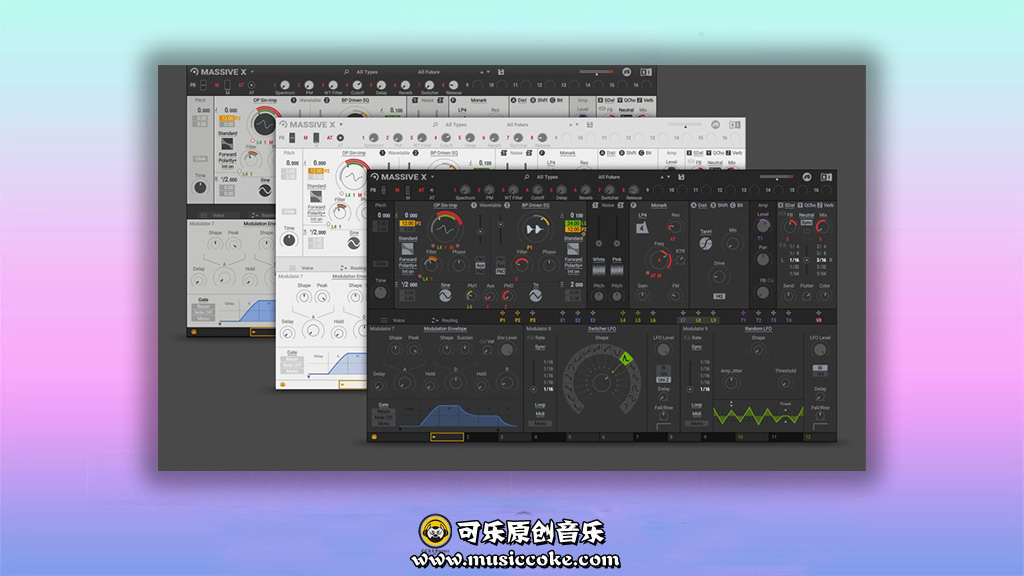Click the TanH waveshaper icon in the front window
This screenshot has width=1024, height=576.
pos(706,244)
